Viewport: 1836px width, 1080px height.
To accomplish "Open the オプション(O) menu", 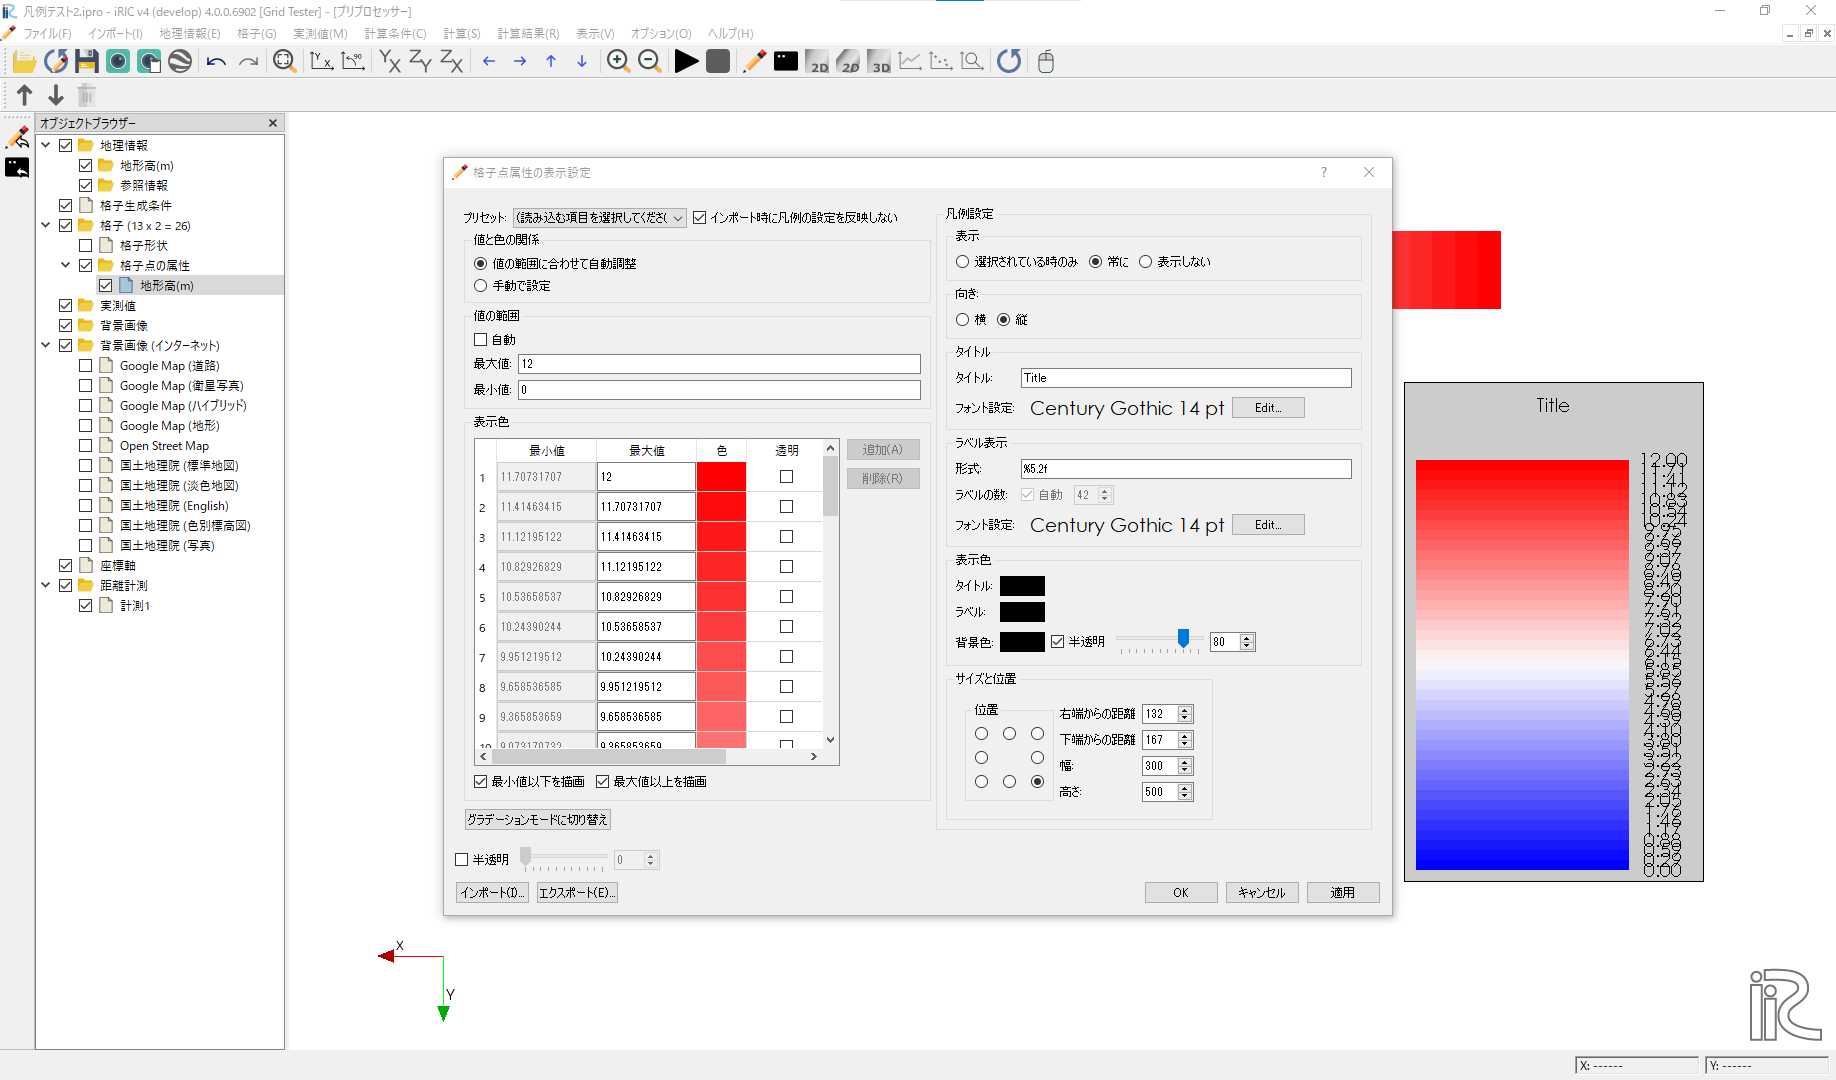I will 660,33.
